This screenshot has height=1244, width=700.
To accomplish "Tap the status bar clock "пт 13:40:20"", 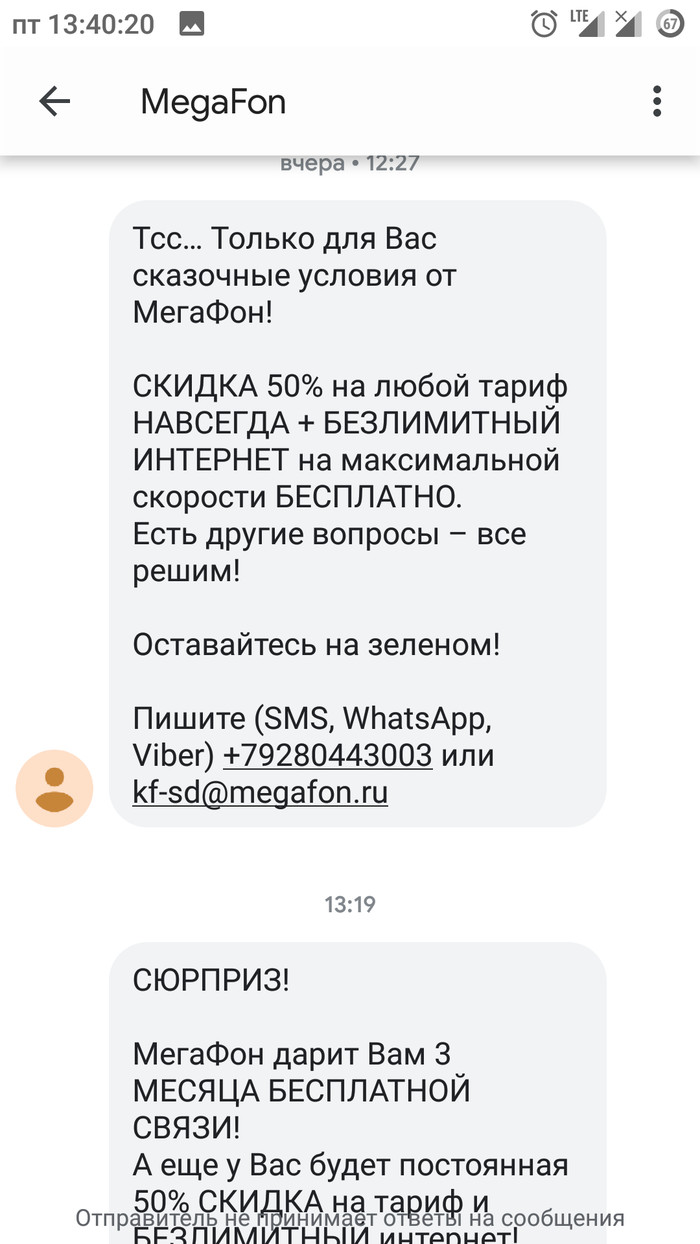I will (83, 23).
